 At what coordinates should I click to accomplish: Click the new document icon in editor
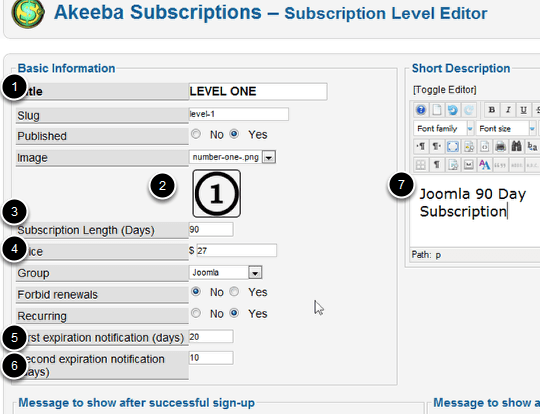click(x=436, y=110)
